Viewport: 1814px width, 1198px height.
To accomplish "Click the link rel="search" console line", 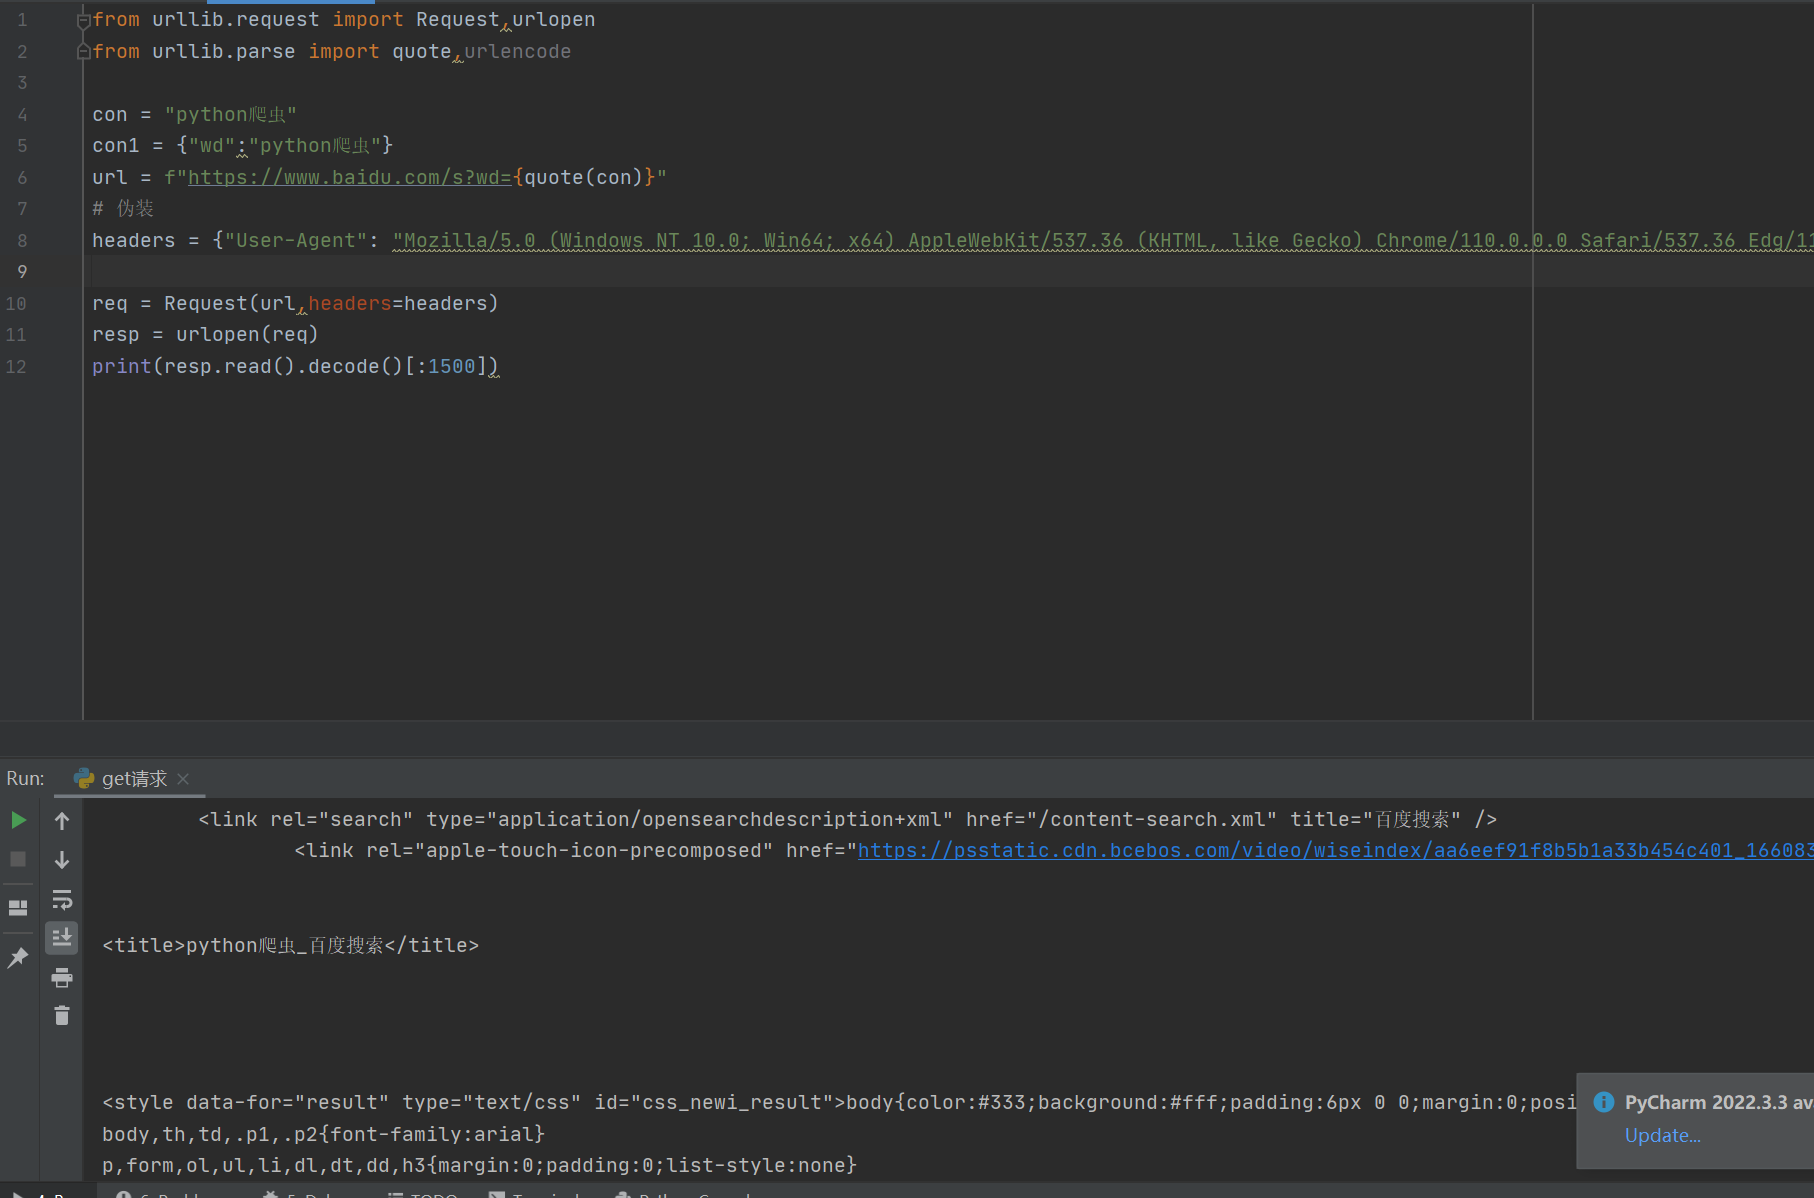I will [x=848, y=820].
